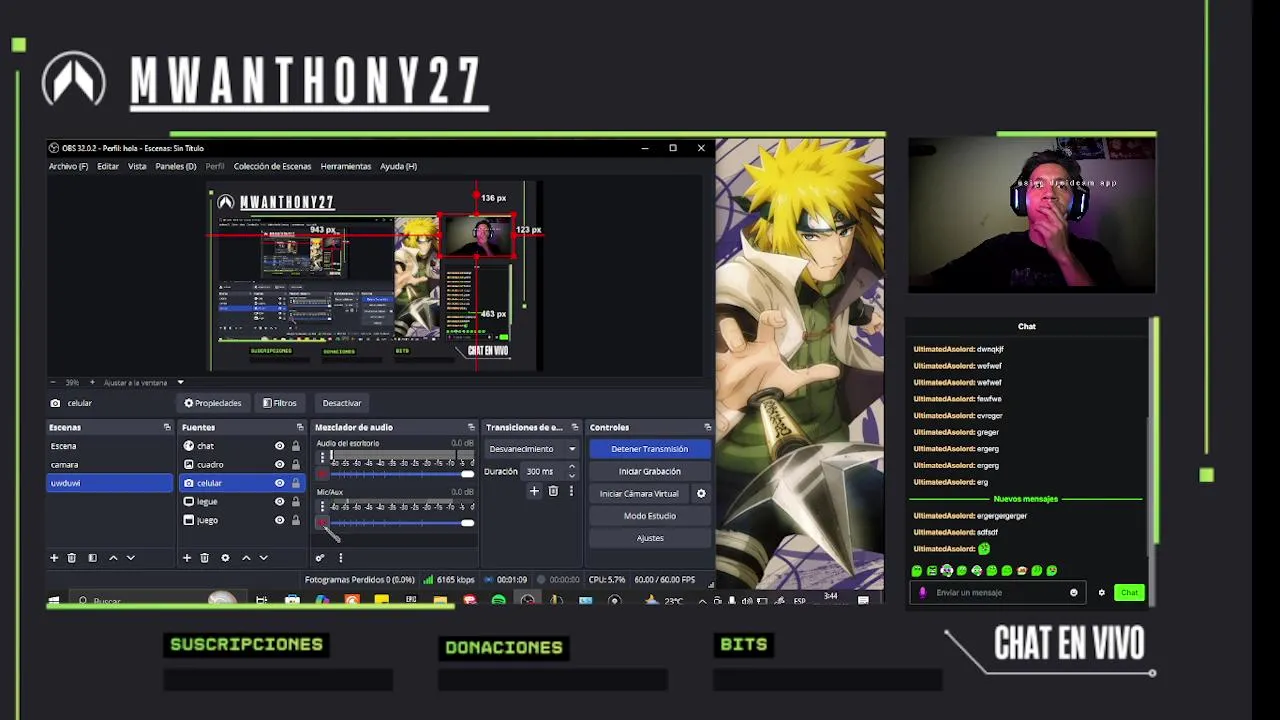Open advanced audio properties gear icon
Viewport: 1280px width, 720px height.
coord(320,558)
